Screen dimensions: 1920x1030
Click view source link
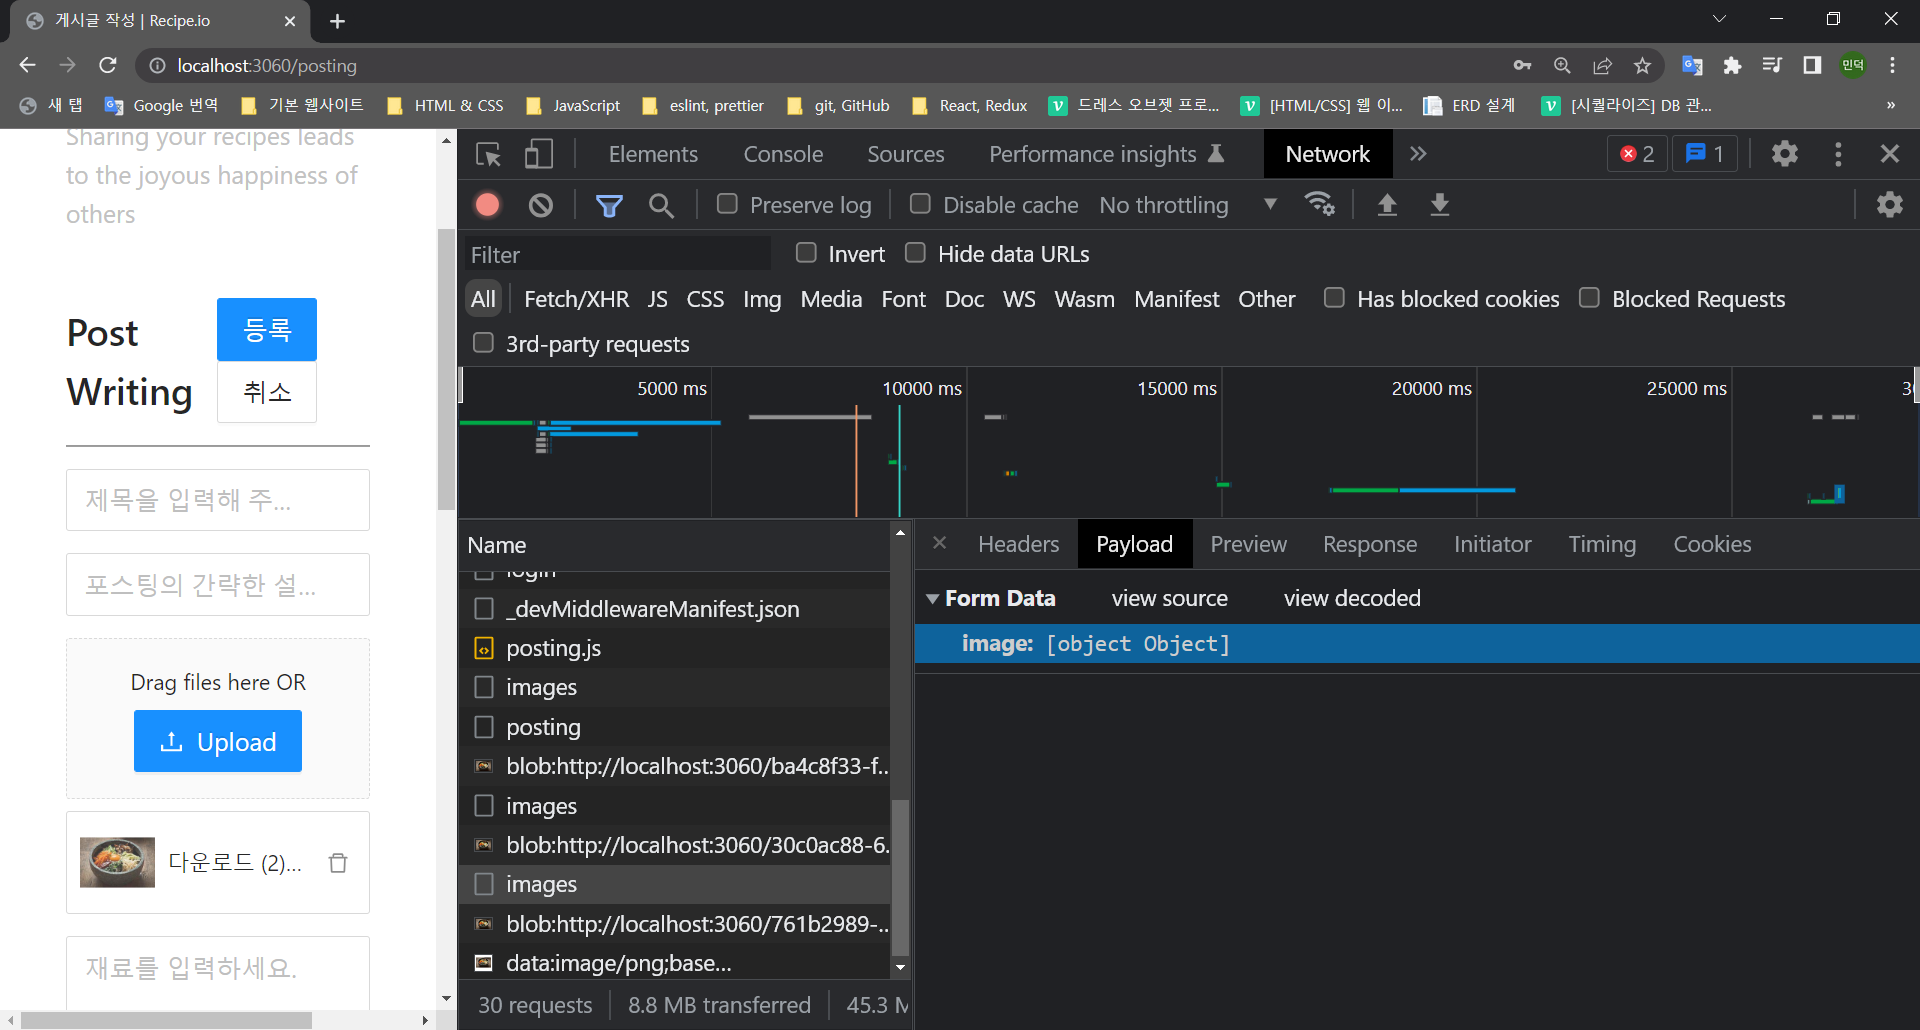click(x=1170, y=598)
